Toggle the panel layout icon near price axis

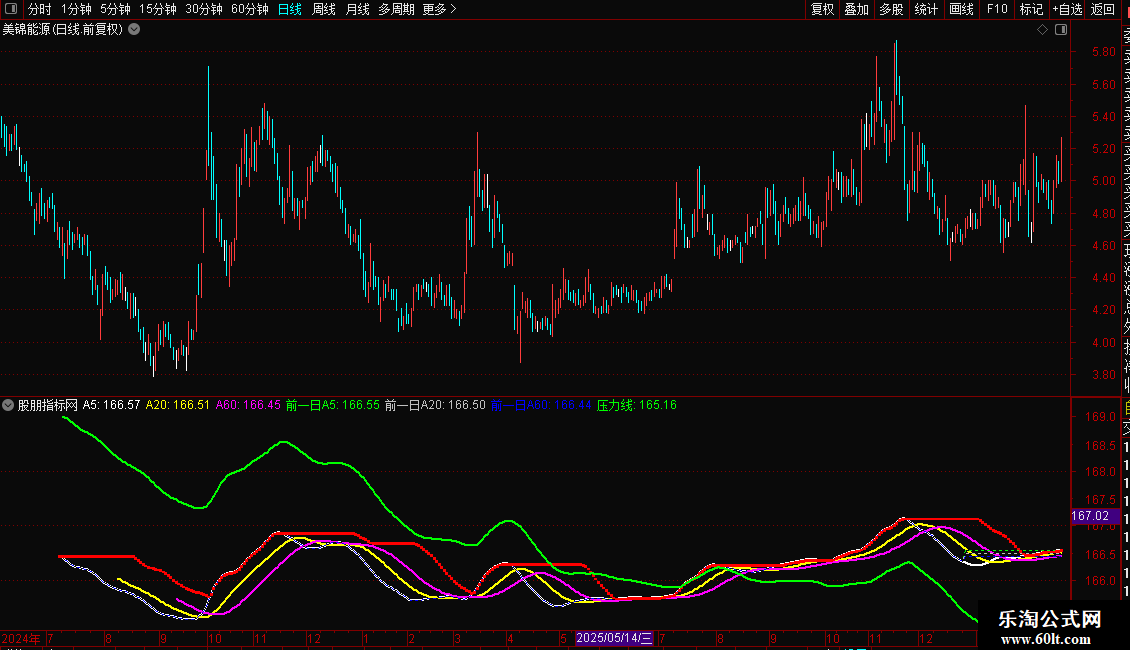coord(1061,30)
